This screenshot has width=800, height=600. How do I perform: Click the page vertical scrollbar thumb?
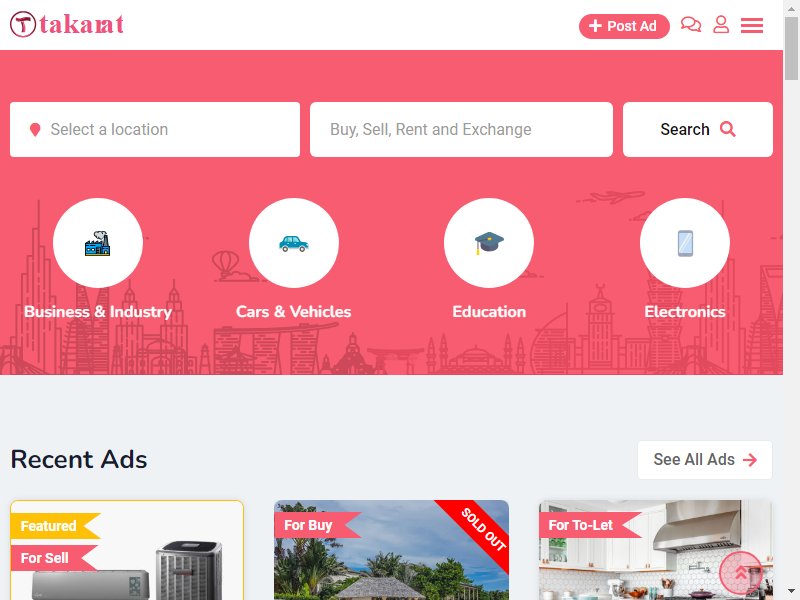point(791,48)
